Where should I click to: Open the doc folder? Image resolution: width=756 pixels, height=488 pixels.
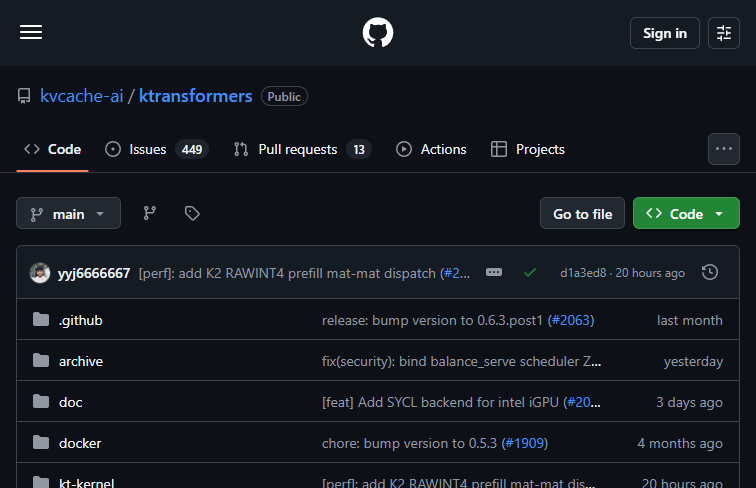click(x=70, y=402)
